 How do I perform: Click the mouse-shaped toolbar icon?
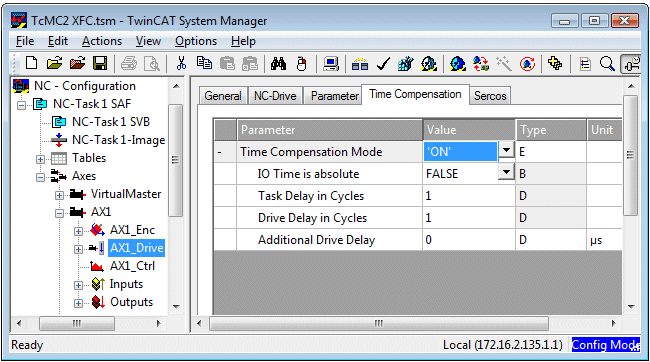pyautogui.click(x=301, y=63)
